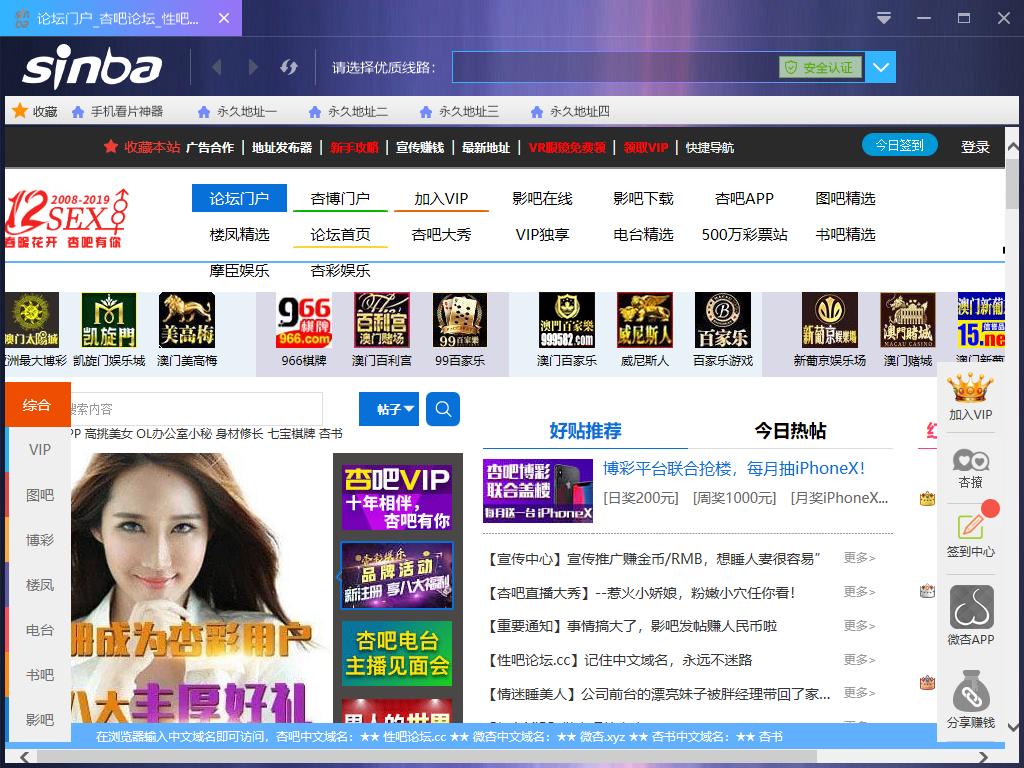This screenshot has height=768, width=1024.
Task: Click the 登录 login link
Action: coord(975,147)
